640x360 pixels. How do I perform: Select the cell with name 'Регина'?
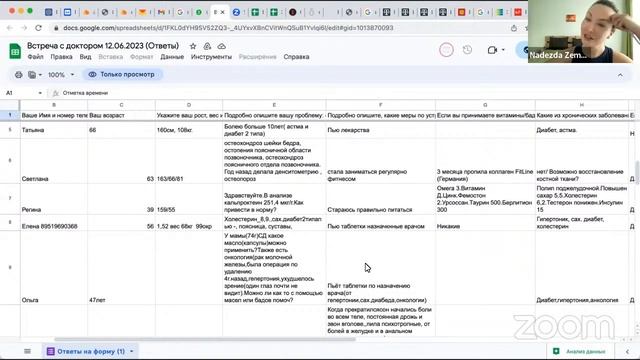pos(54,199)
